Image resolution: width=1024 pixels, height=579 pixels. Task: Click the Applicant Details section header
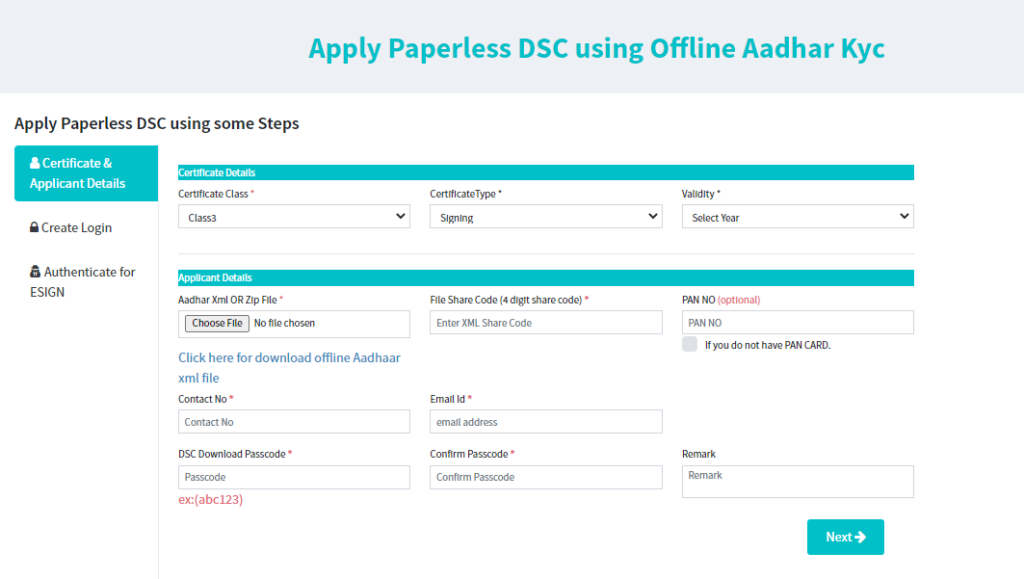[546, 277]
